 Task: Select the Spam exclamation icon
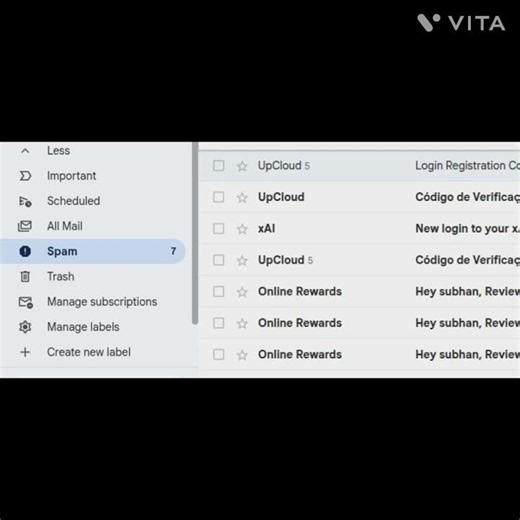(25, 251)
